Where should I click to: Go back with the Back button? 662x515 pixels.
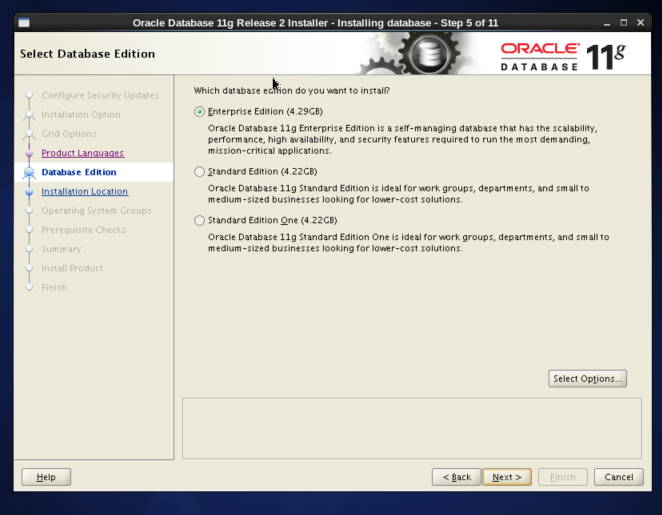[x=456, y=477]
